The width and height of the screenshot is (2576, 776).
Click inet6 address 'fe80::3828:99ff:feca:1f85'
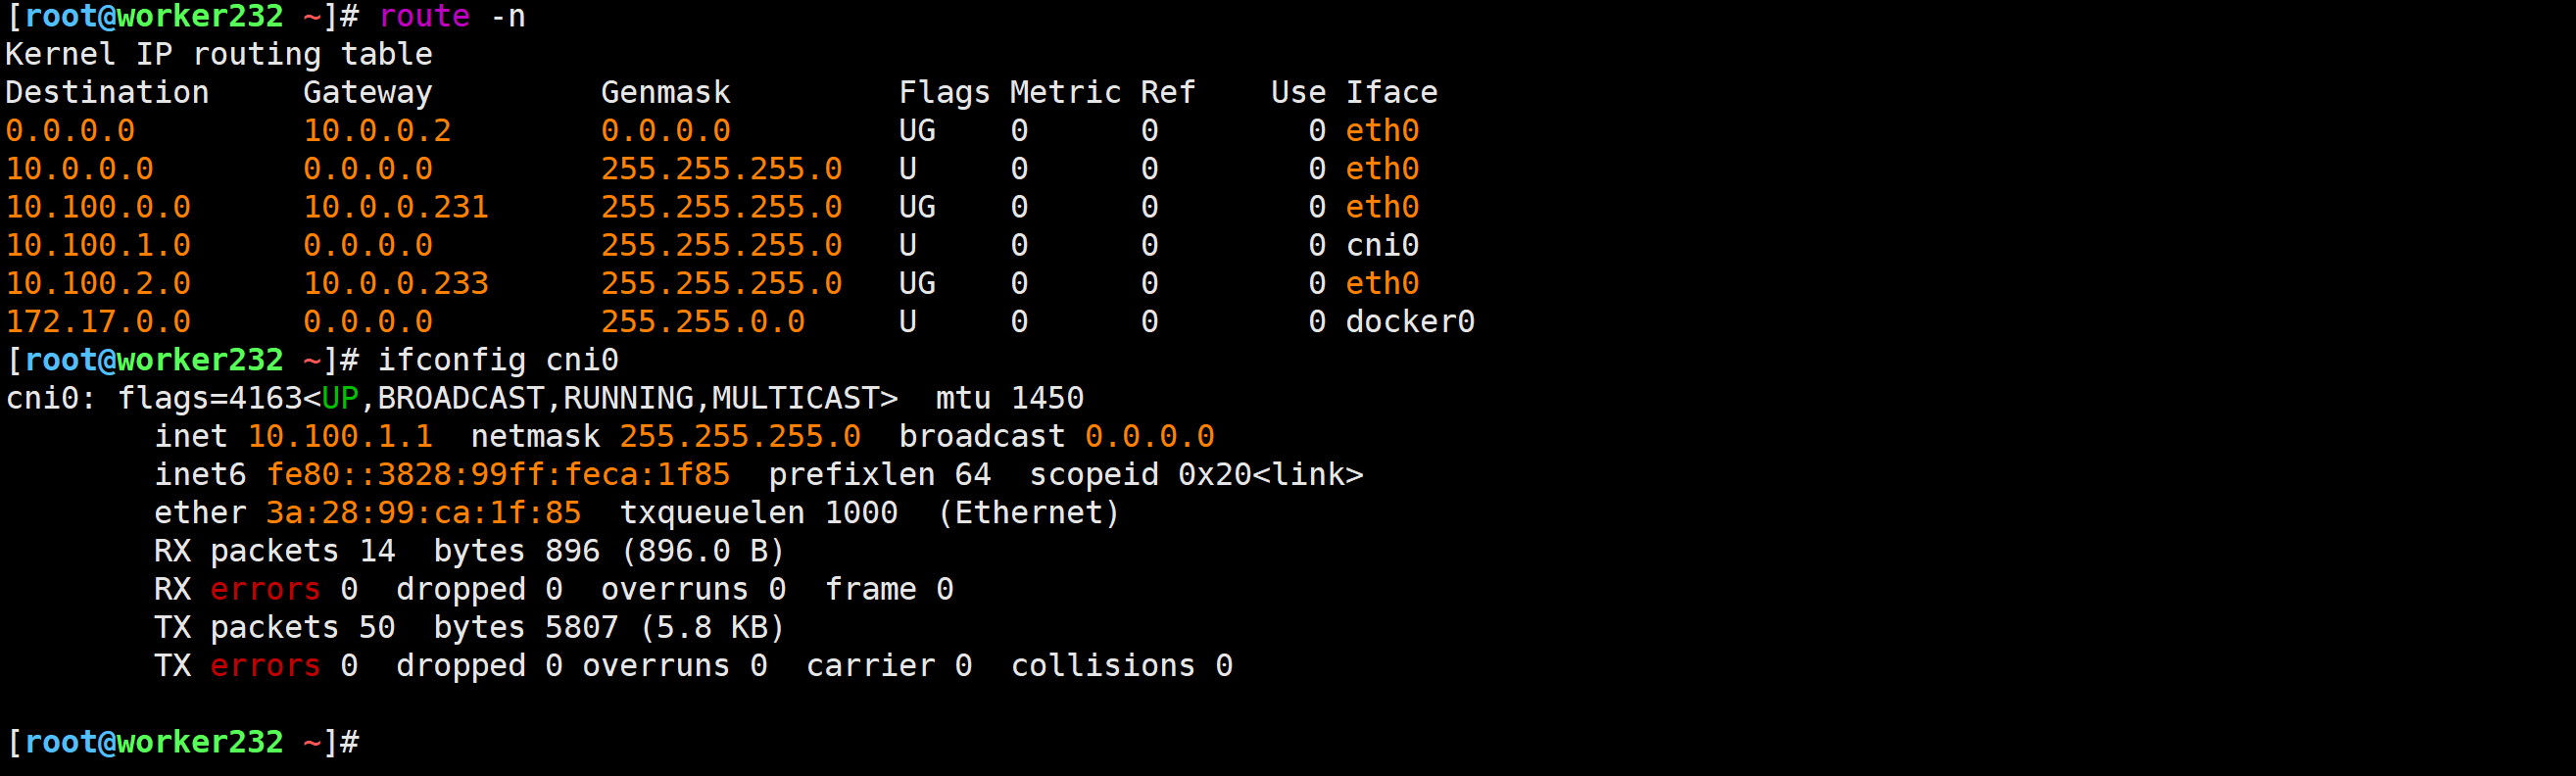click(x=498, y=474)
